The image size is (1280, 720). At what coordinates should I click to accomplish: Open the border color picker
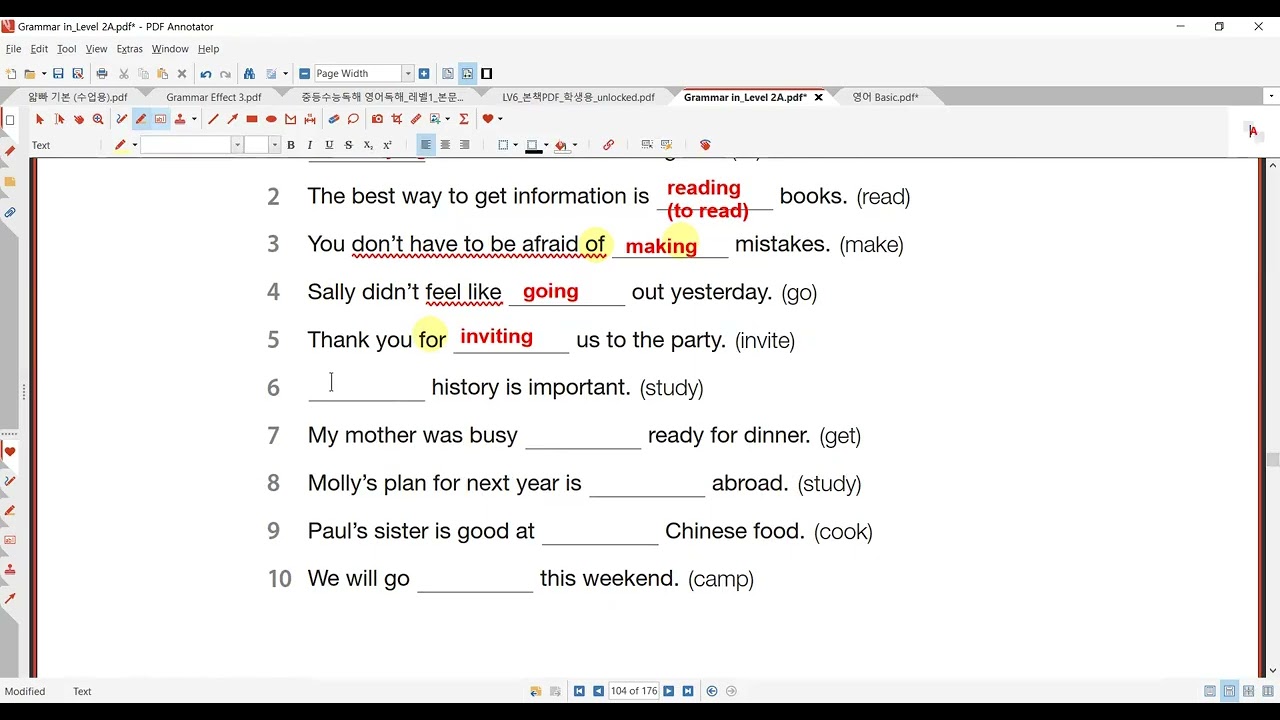click(534, 145)
